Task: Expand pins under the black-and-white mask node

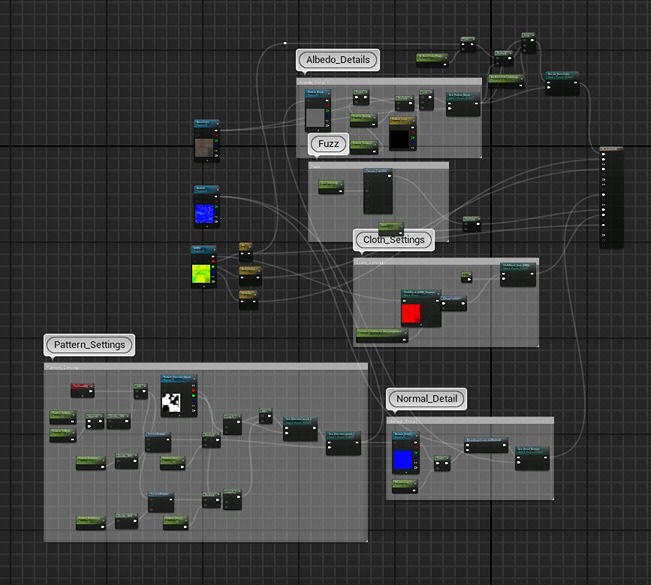Action: [x=179, y=415]
